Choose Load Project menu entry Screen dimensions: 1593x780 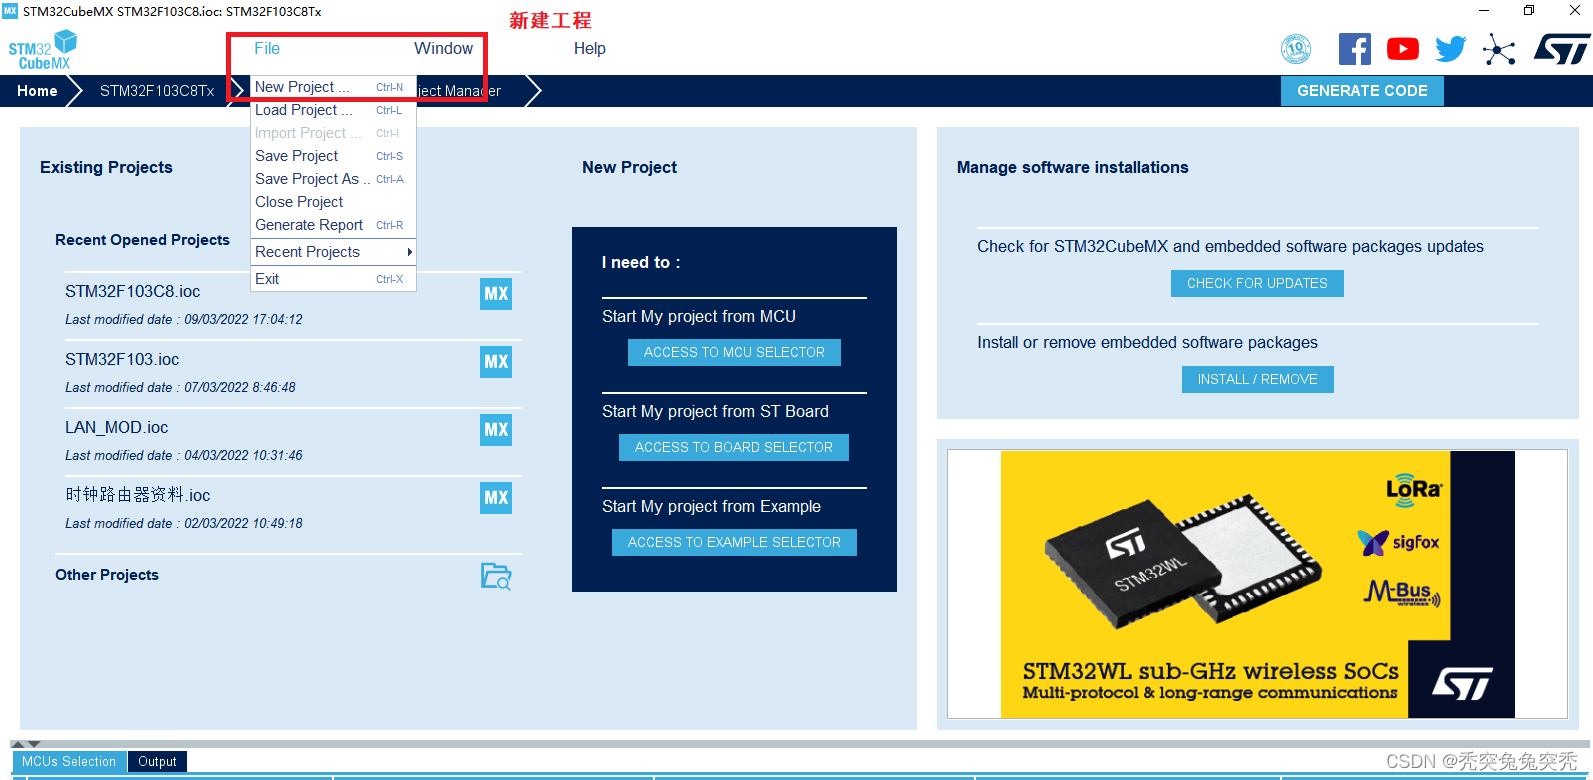pos(333,110)
